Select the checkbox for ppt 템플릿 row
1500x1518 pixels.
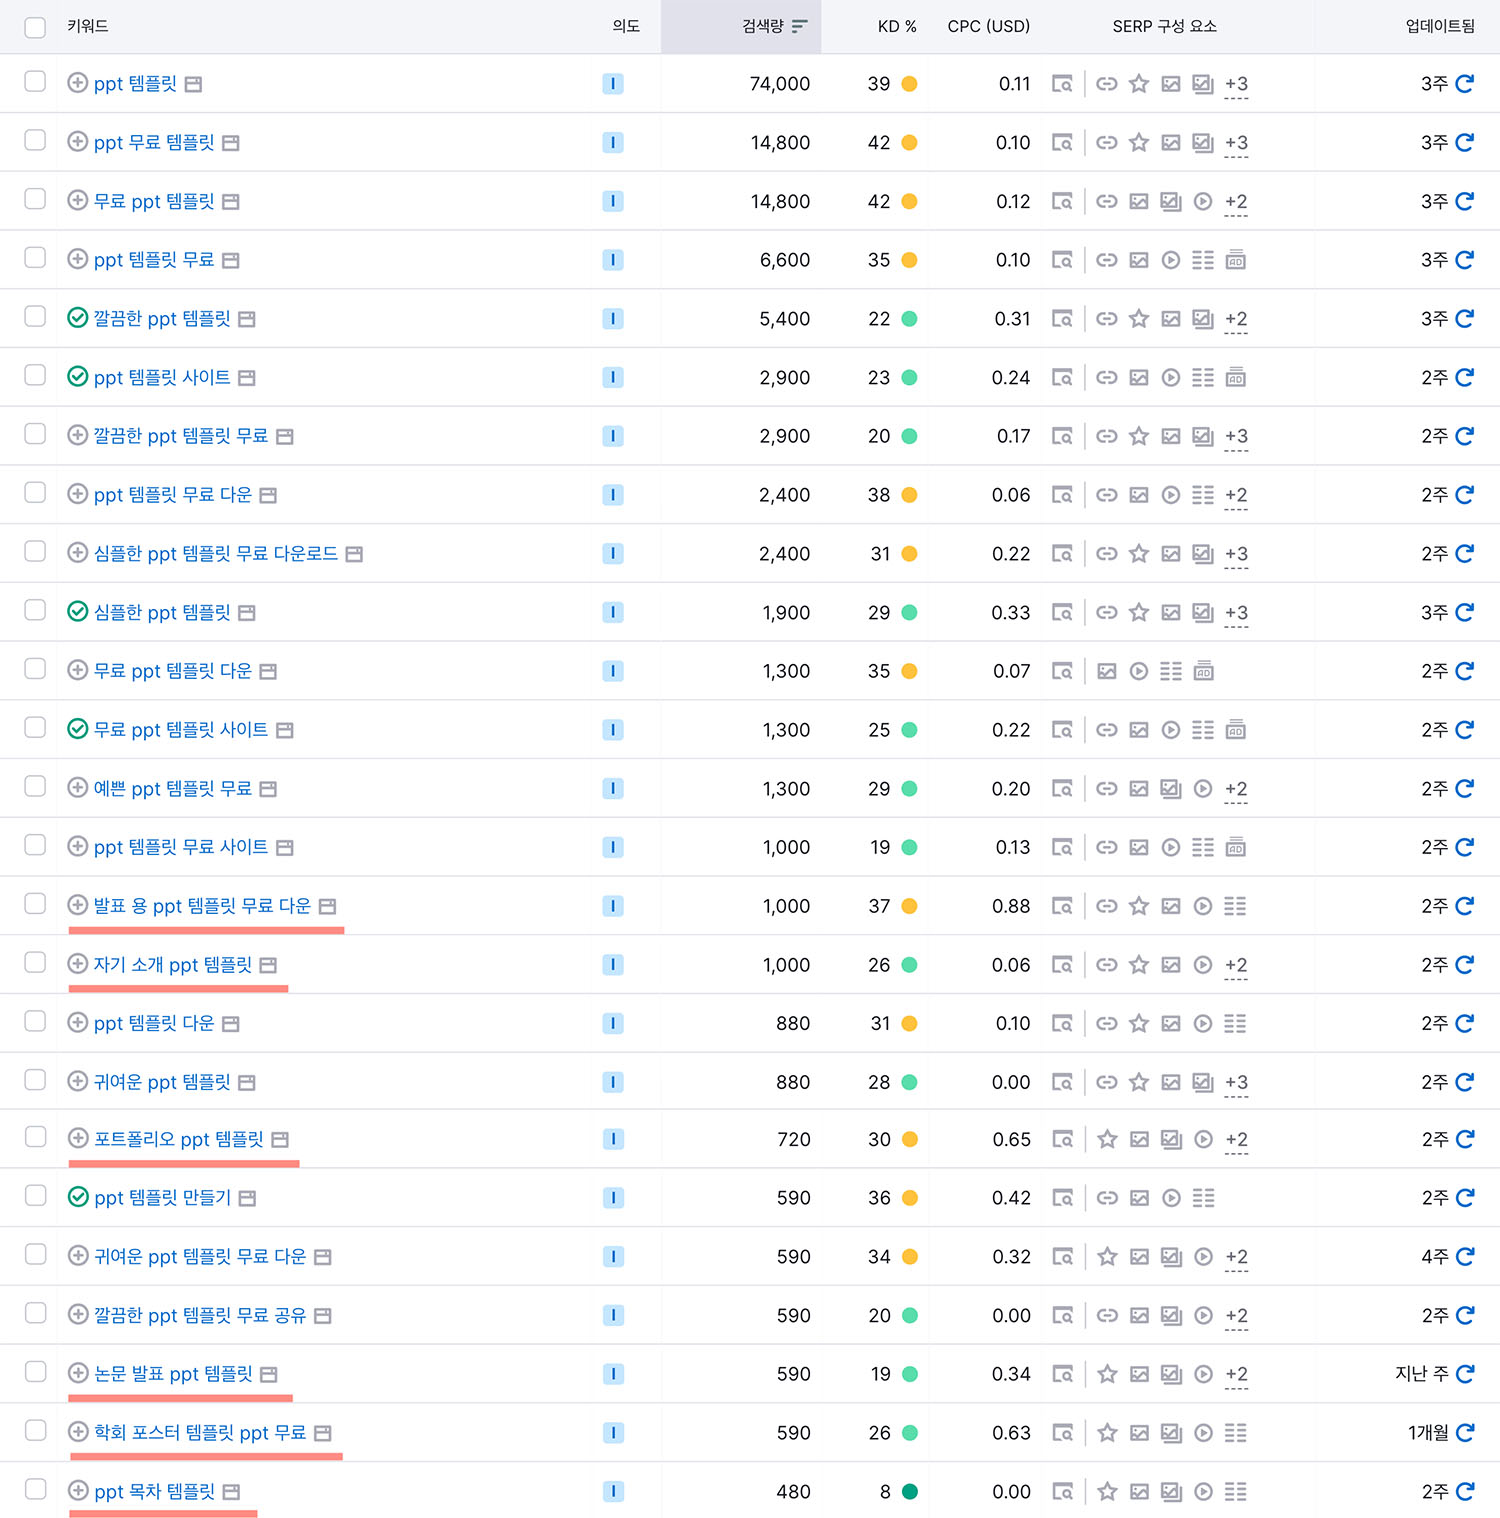pos(35,81)
